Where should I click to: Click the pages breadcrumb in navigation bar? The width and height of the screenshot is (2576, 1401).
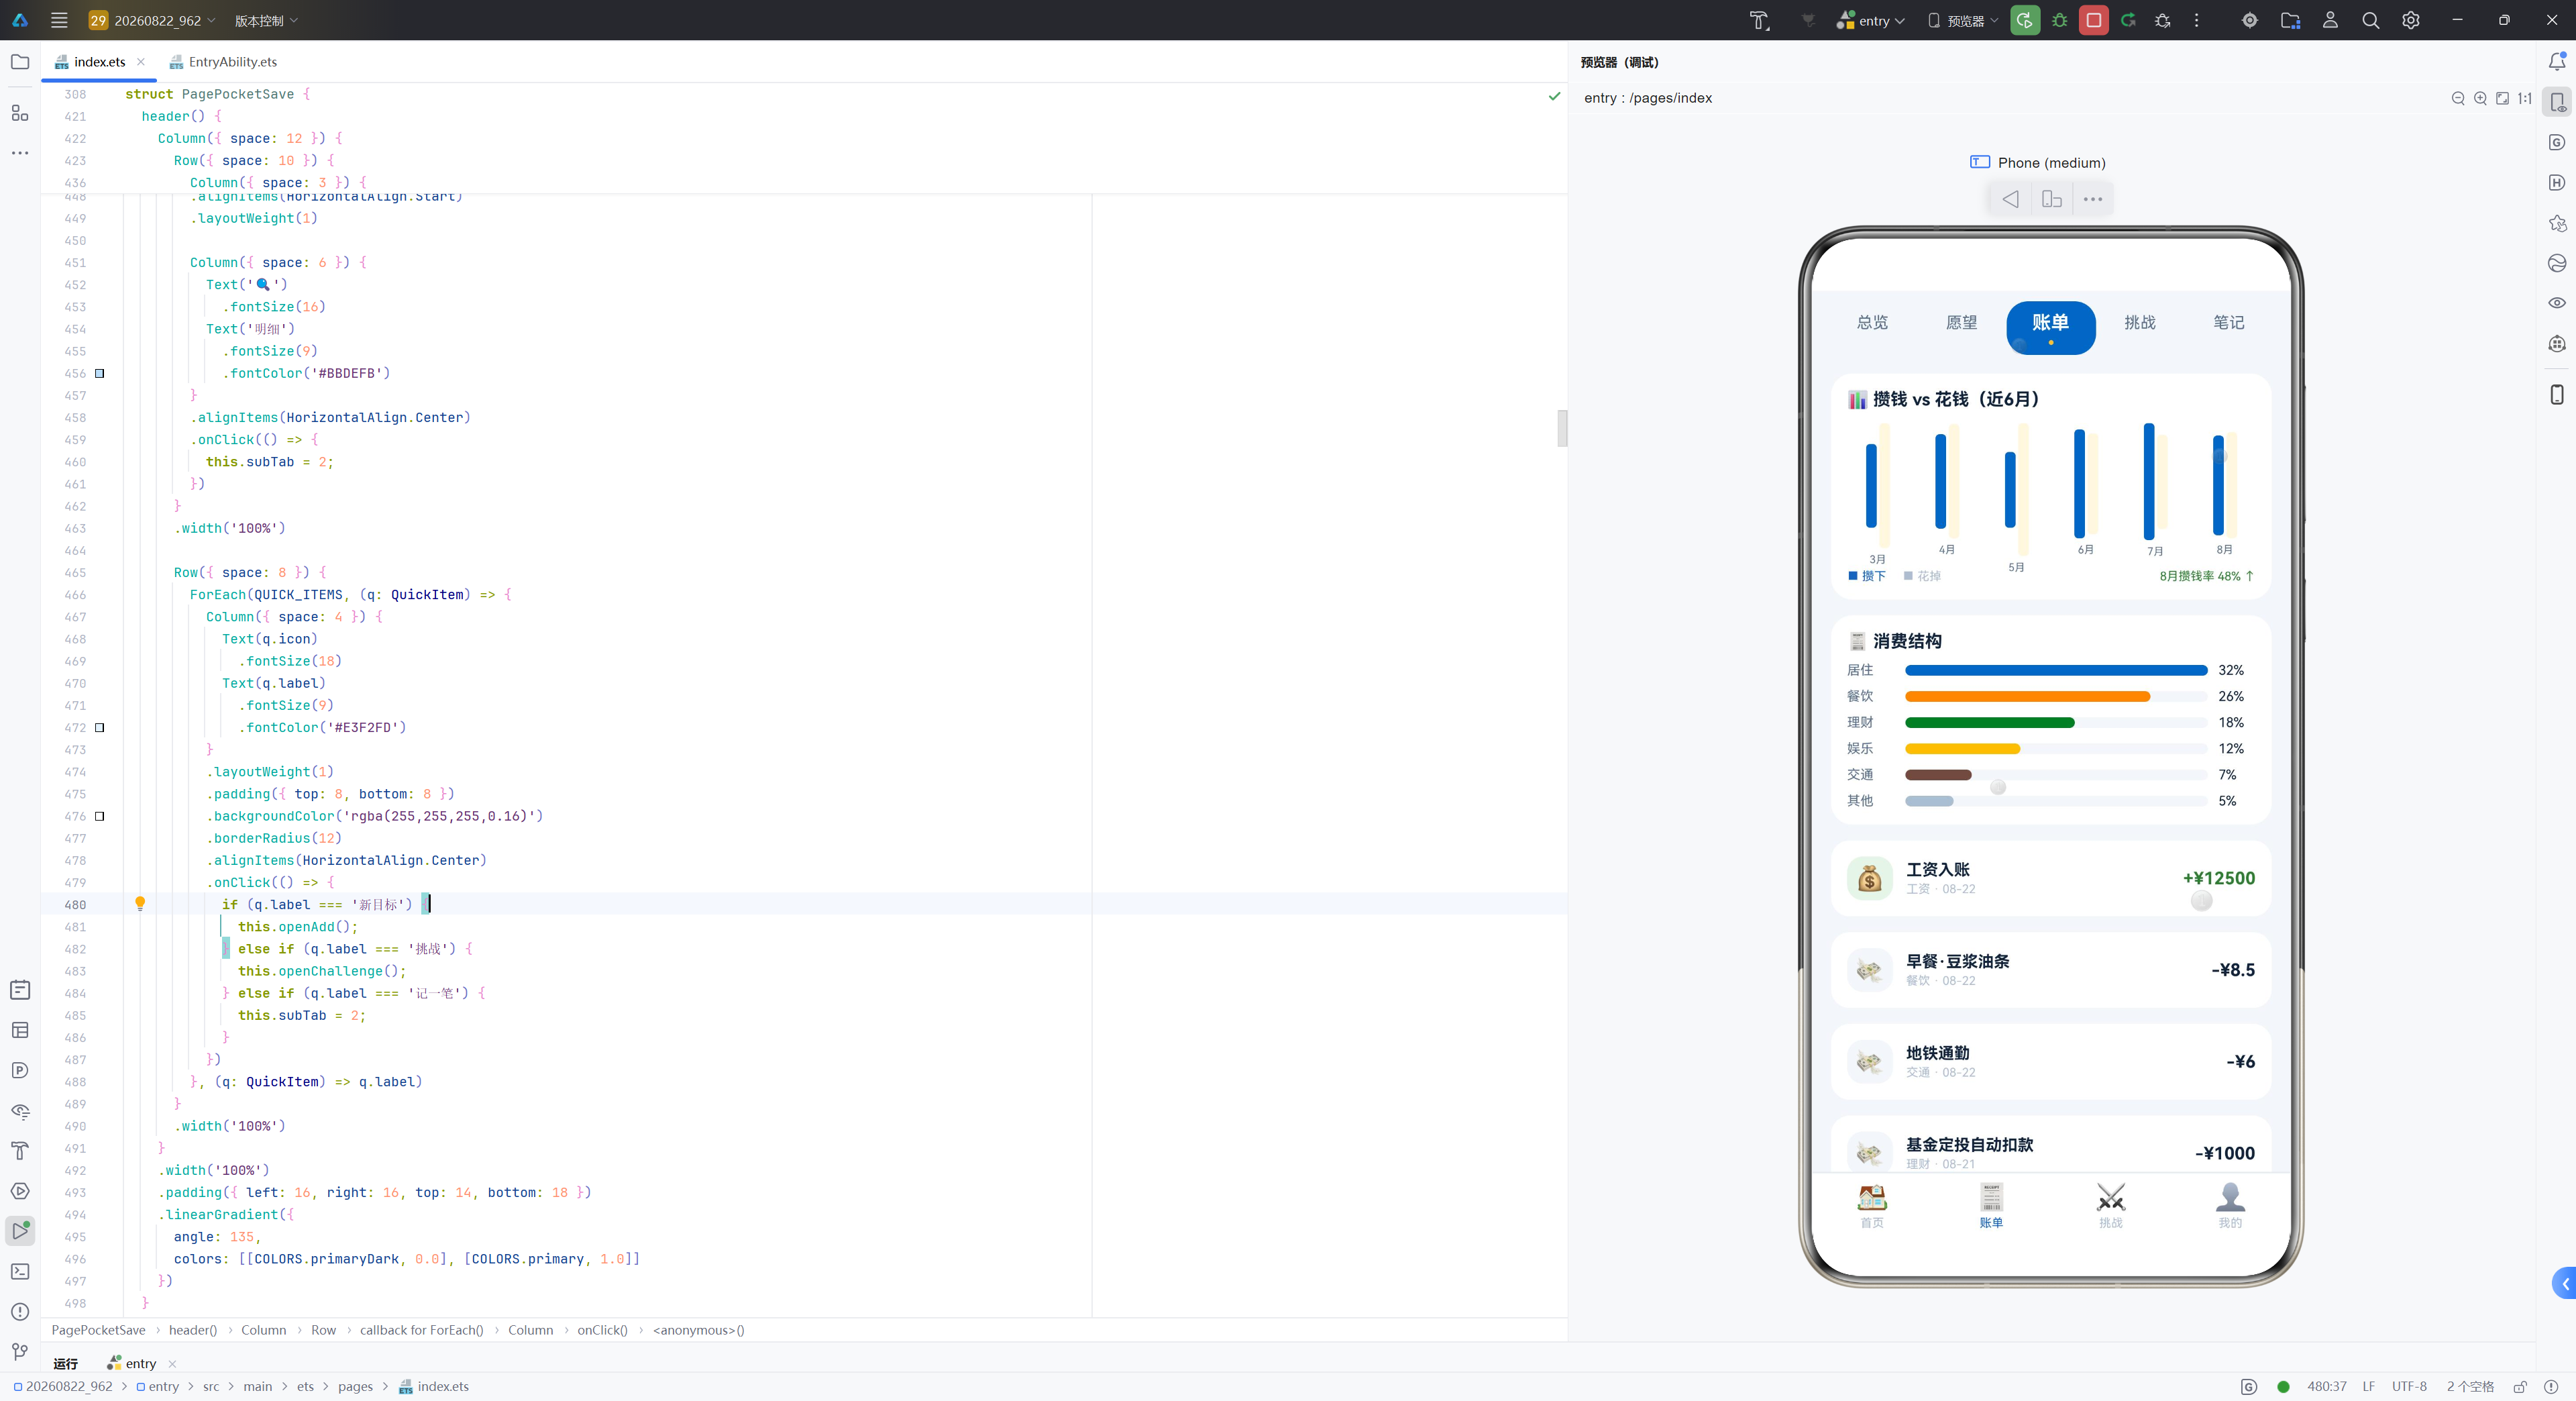tap(355, 1387)
